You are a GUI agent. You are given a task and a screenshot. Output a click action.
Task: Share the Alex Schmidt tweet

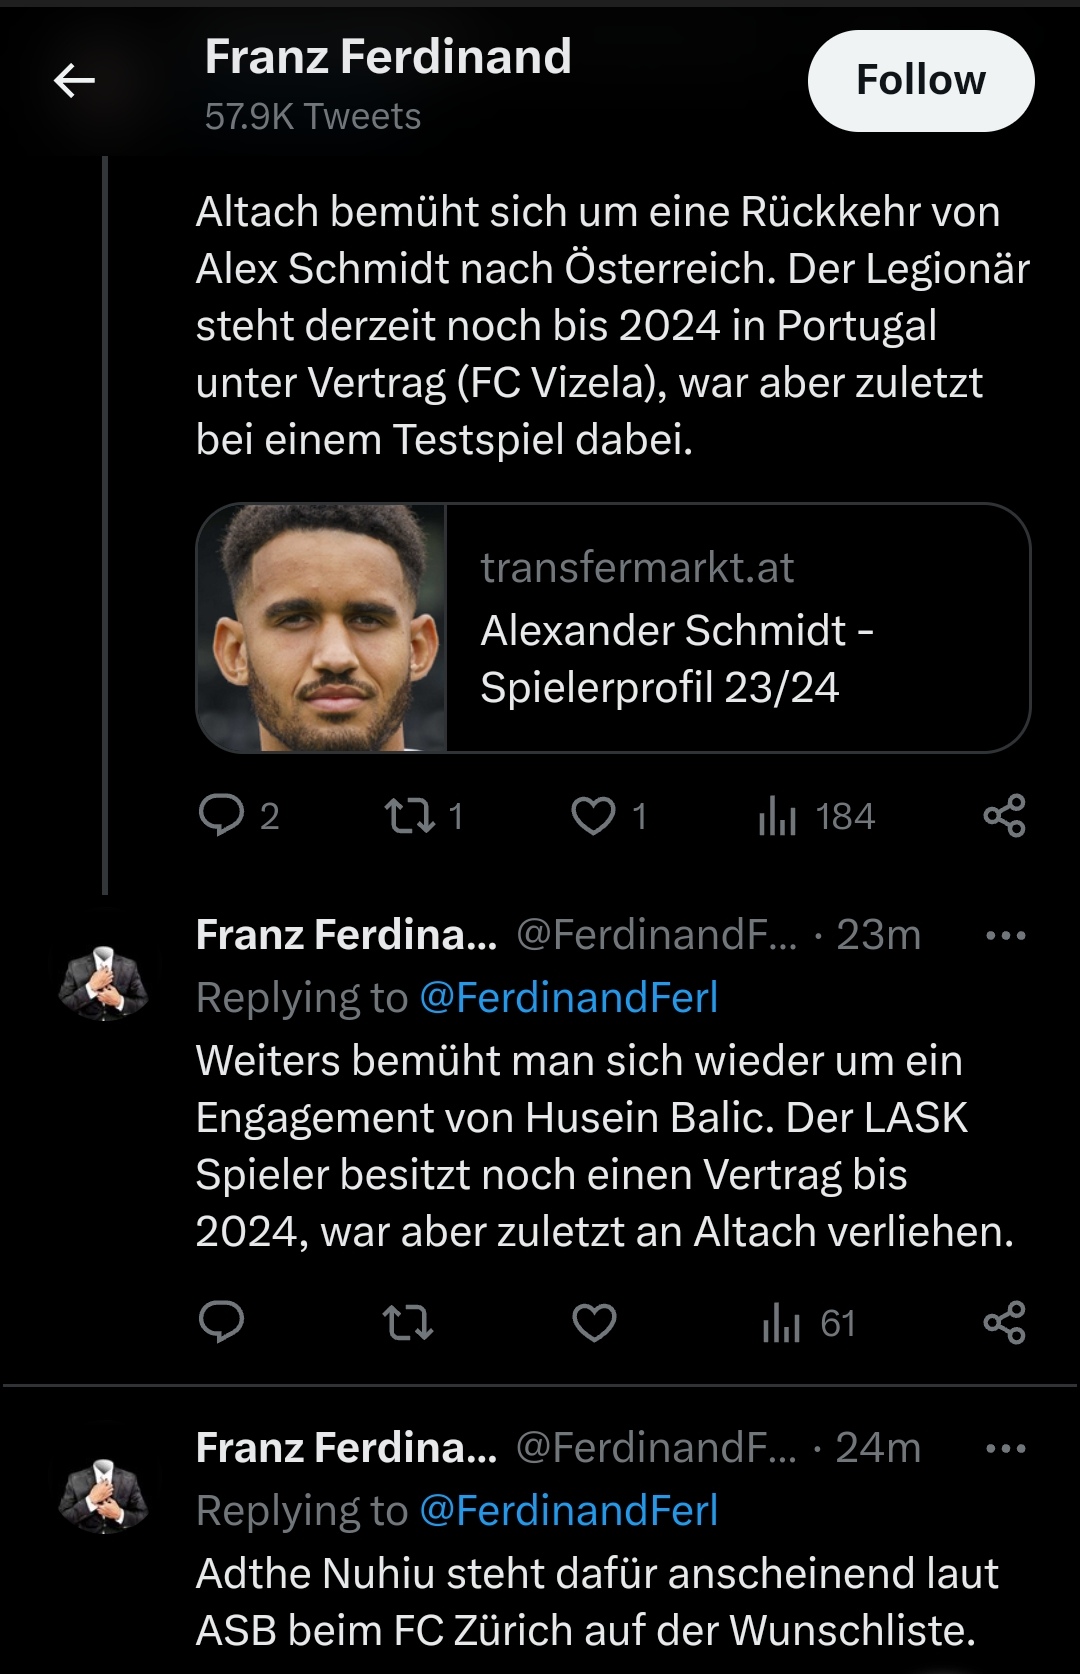tap(1004, 816)
